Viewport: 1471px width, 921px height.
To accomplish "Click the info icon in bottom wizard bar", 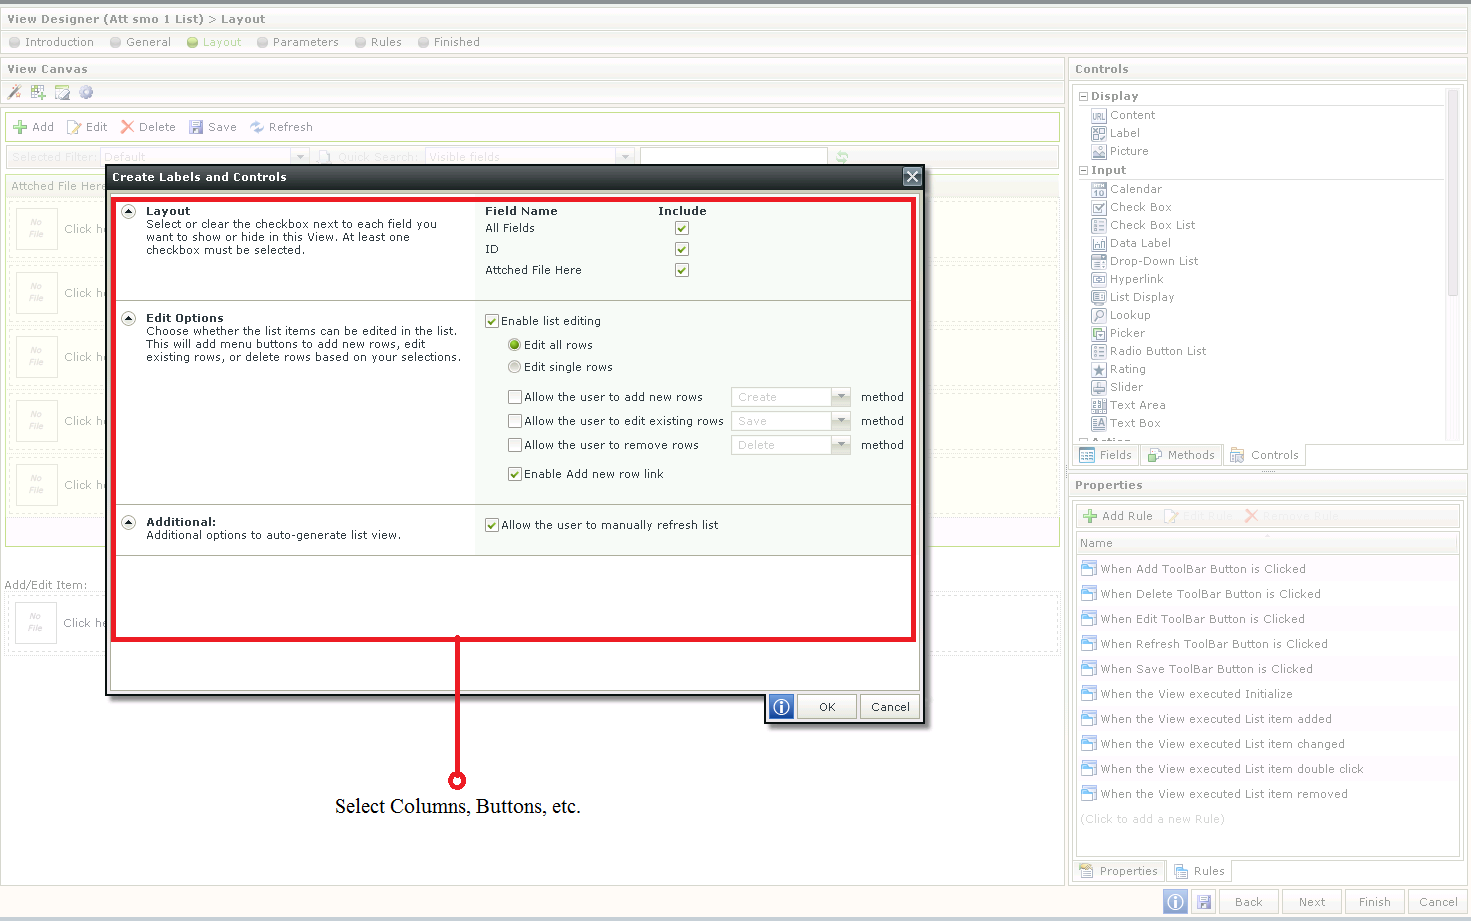I will pos(1176,902).
